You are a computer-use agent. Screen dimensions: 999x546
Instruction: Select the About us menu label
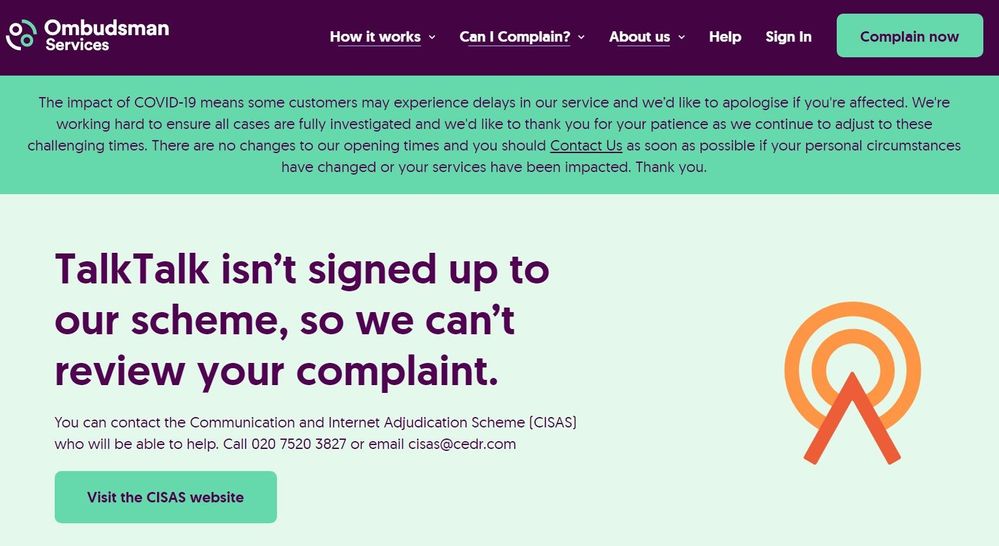[x=639, y=37]
